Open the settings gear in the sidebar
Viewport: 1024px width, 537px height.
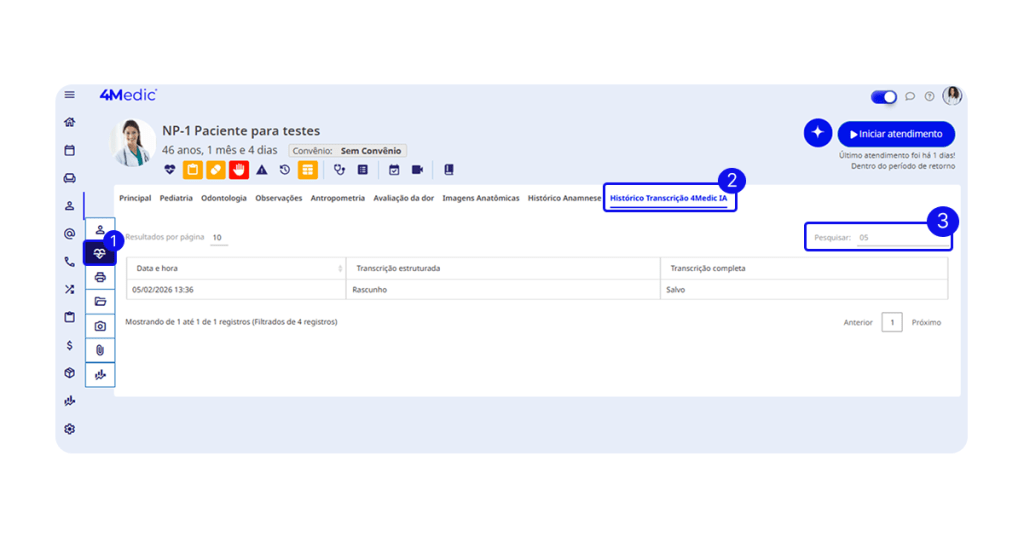69,429
